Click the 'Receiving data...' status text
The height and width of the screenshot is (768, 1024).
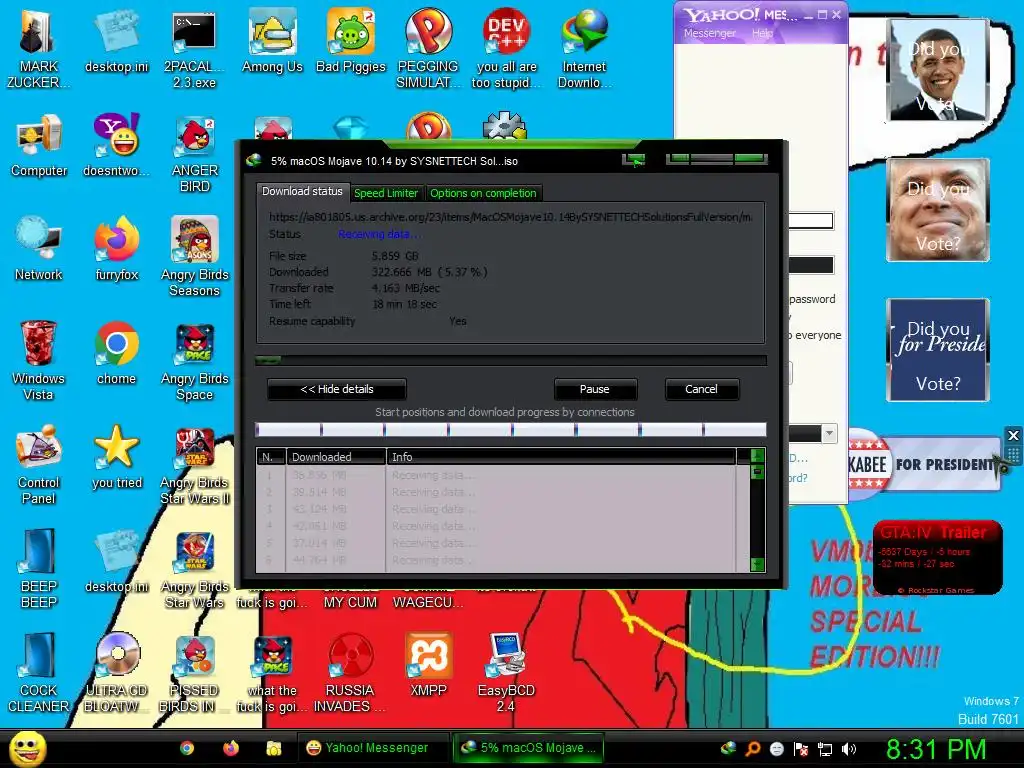[380, 234]
